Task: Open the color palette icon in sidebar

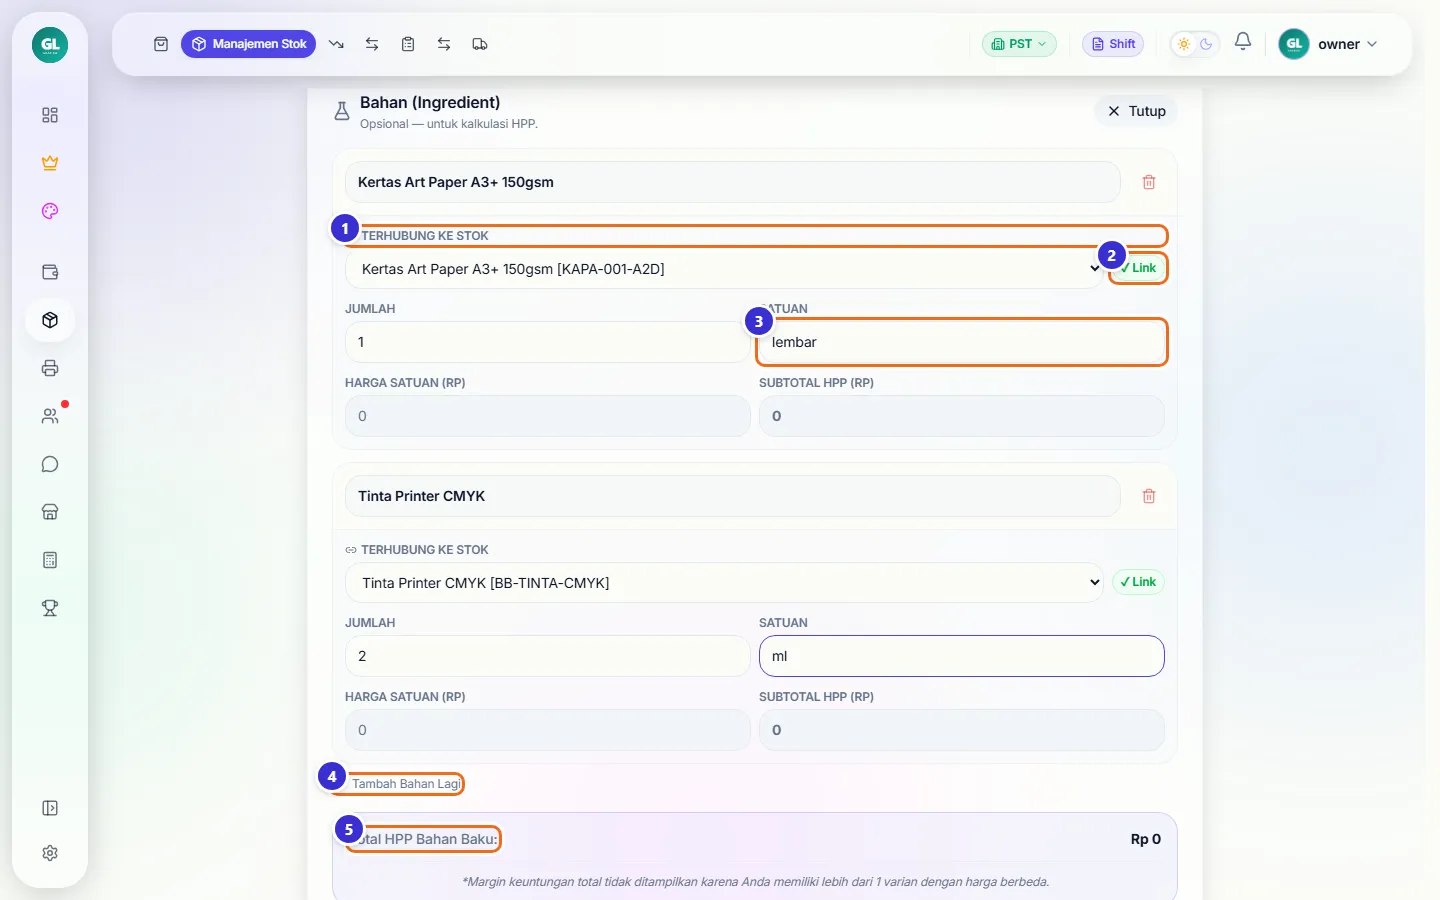Action: click(50, 211)
